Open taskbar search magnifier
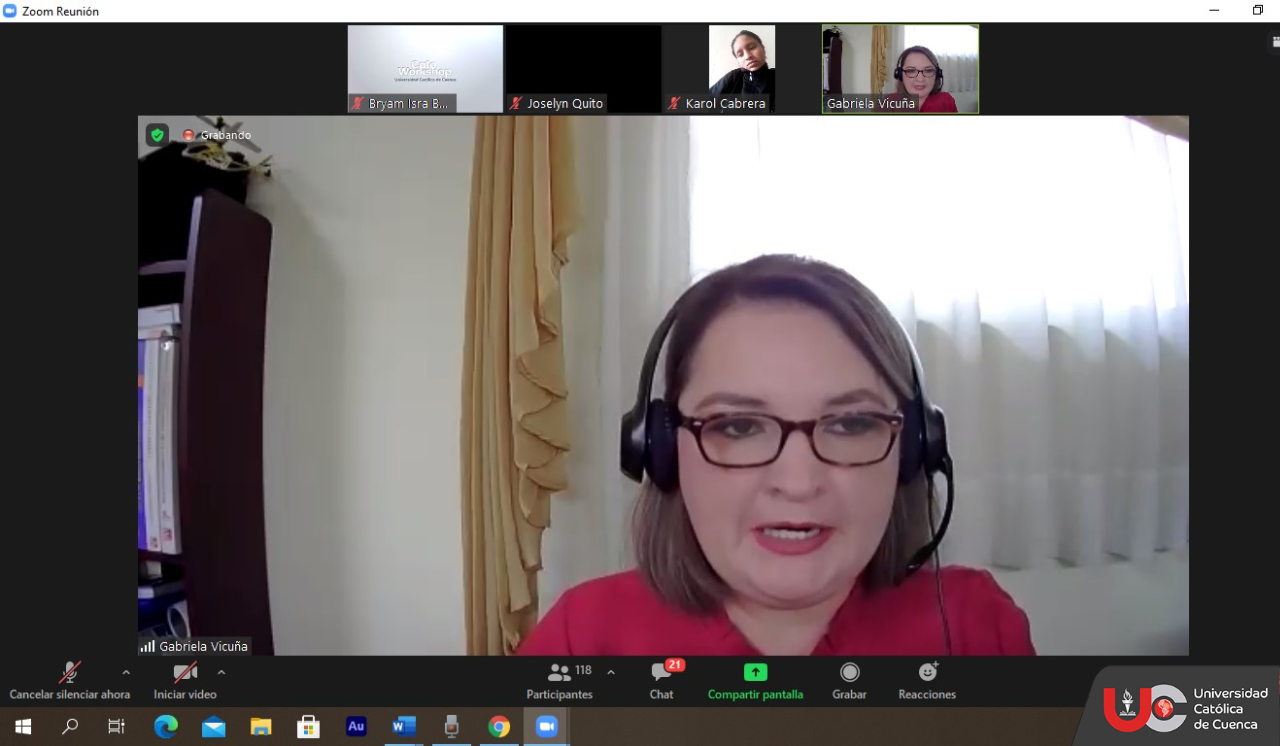Screen dimensions: 1280x746 click(70, 727)
